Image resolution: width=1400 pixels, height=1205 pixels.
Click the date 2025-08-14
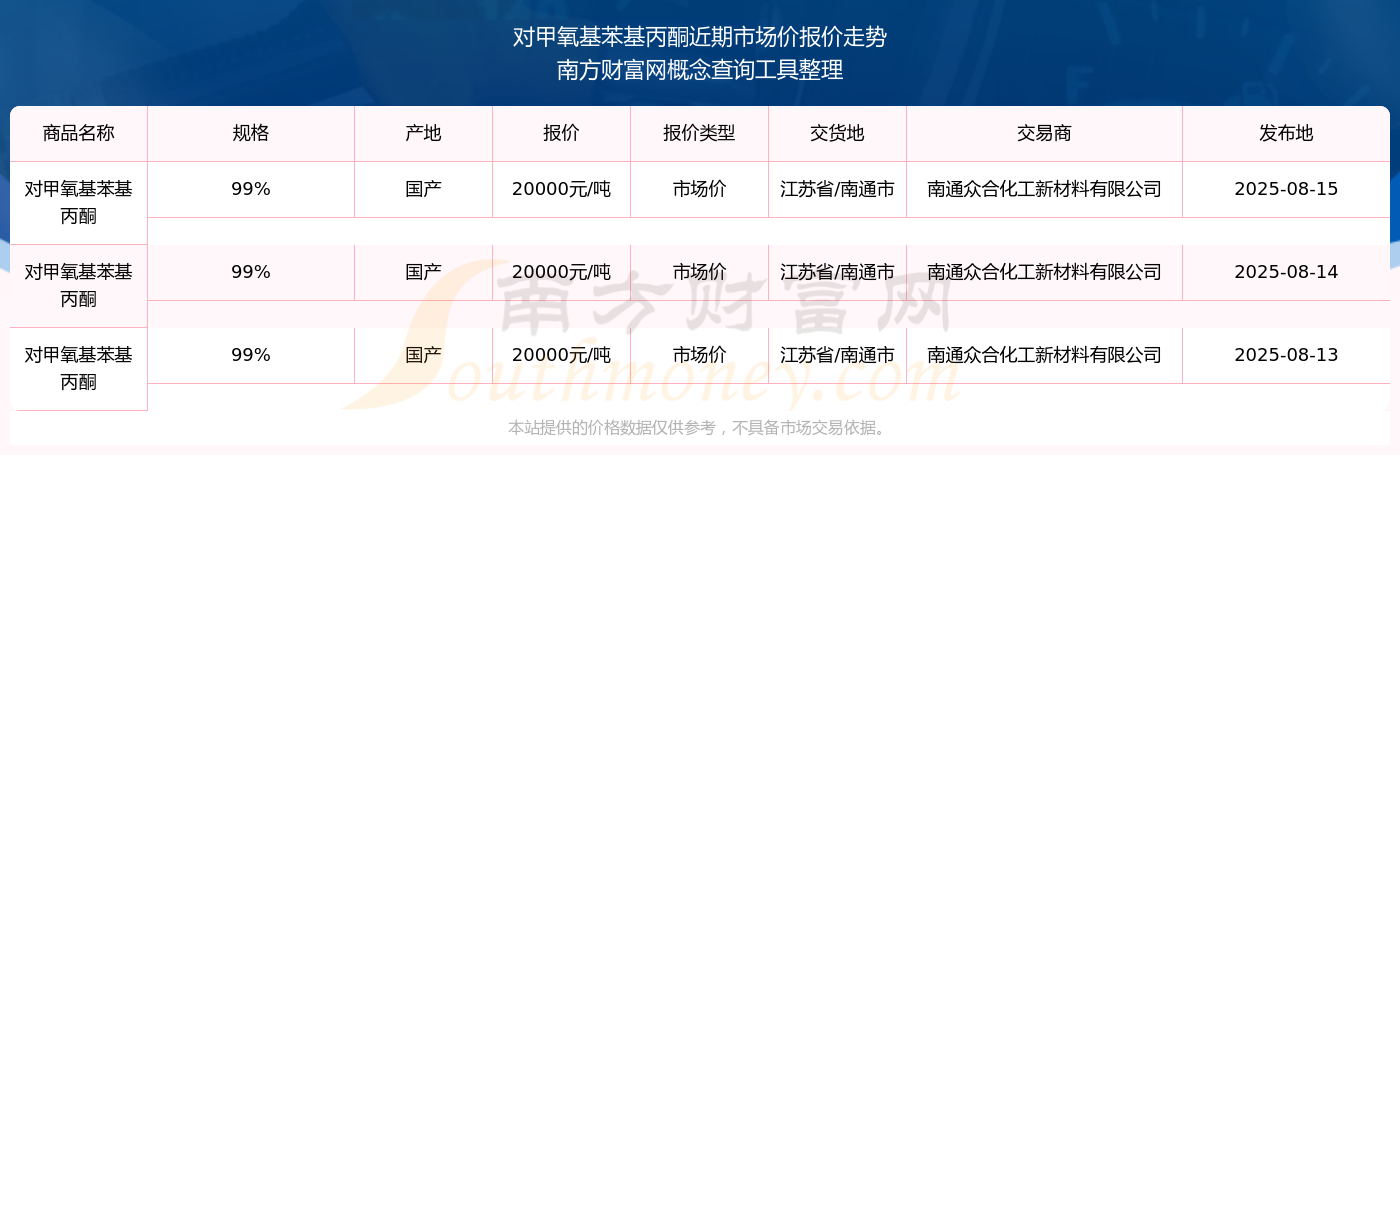tap(1287, 272)
